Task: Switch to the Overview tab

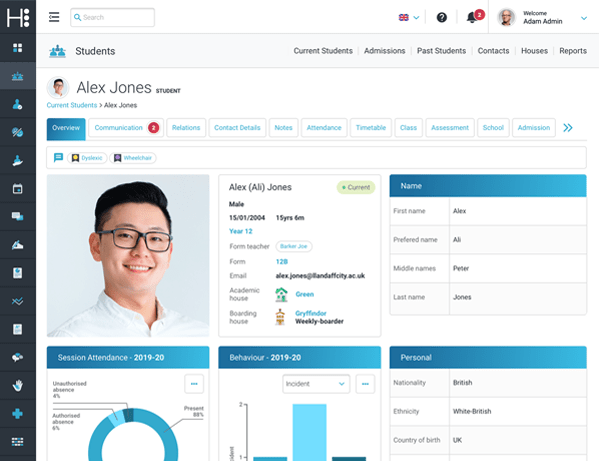Action: pos(66,128)
